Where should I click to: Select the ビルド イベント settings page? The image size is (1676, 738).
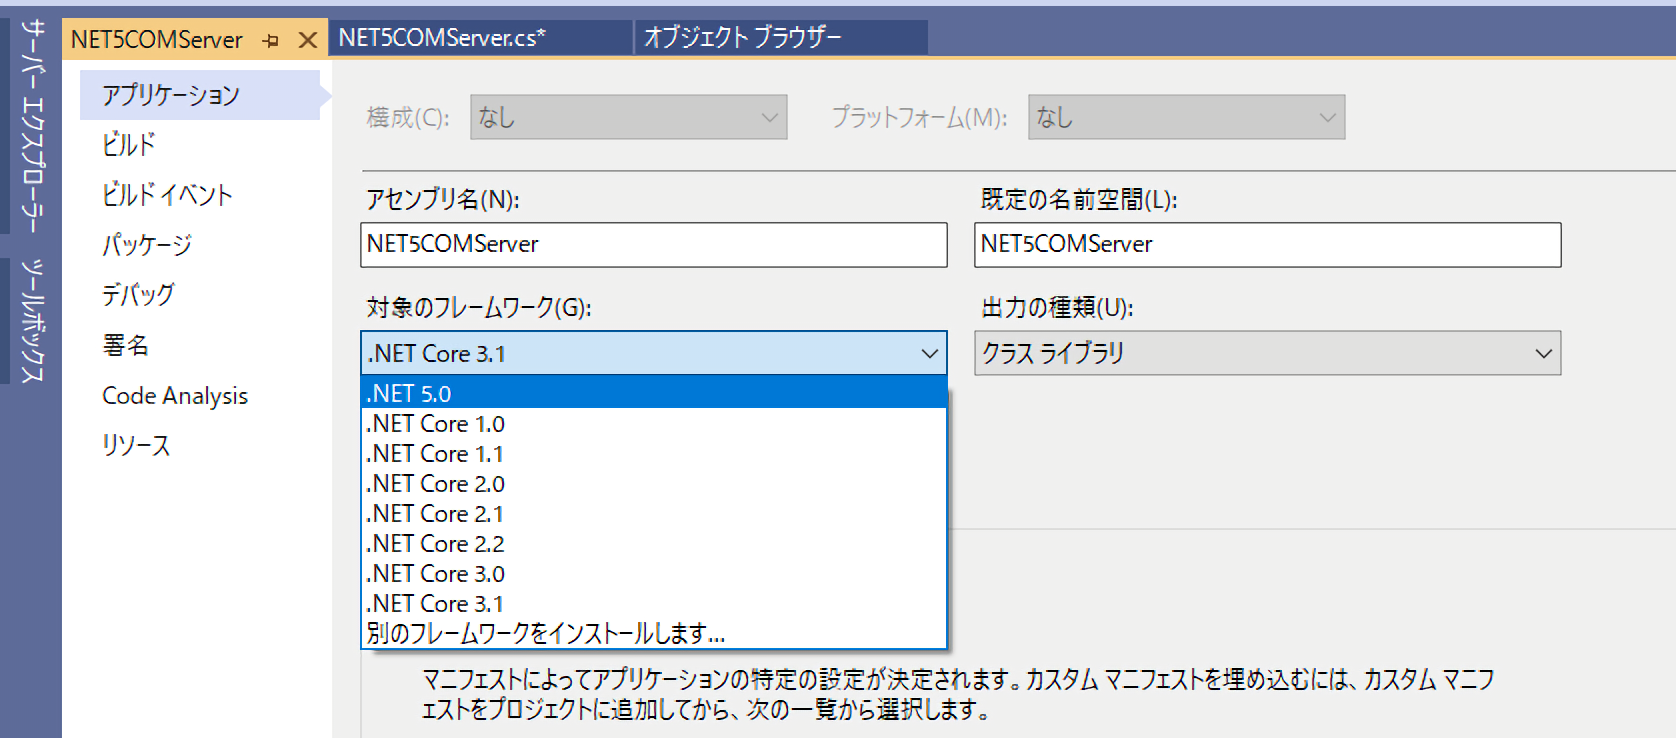[167, 195]
